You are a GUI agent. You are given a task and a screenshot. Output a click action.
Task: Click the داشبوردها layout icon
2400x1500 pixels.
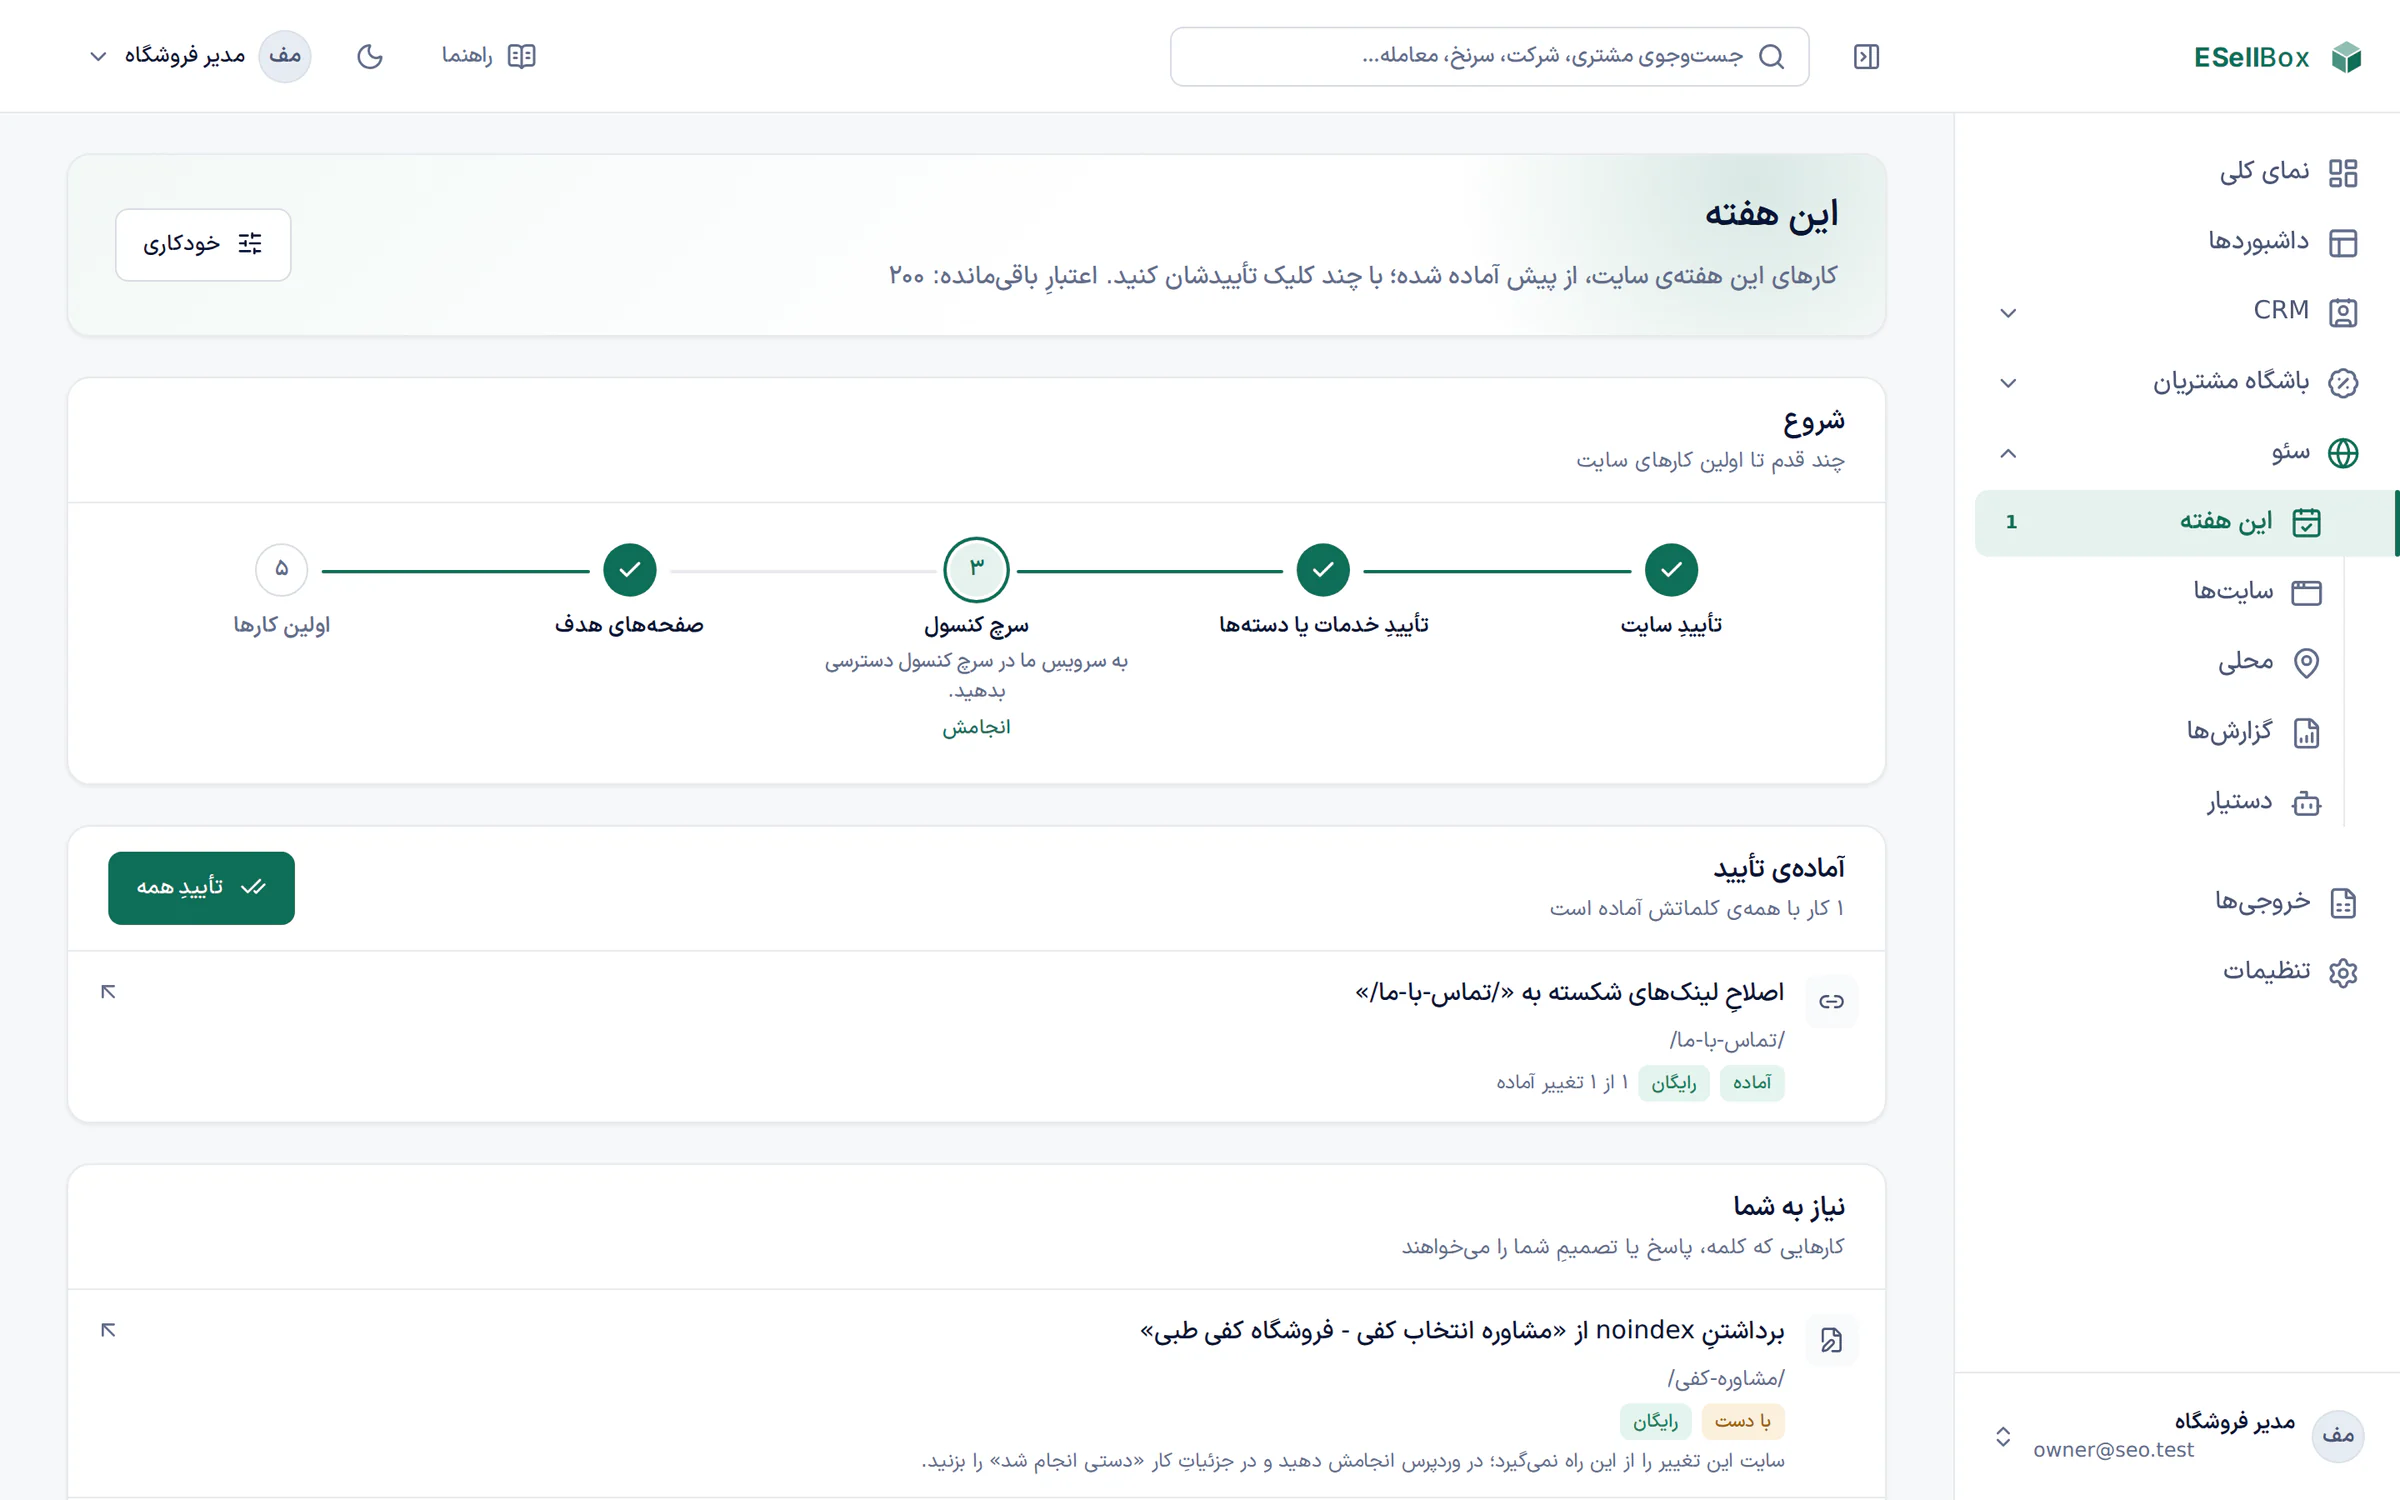(2343, 243)
